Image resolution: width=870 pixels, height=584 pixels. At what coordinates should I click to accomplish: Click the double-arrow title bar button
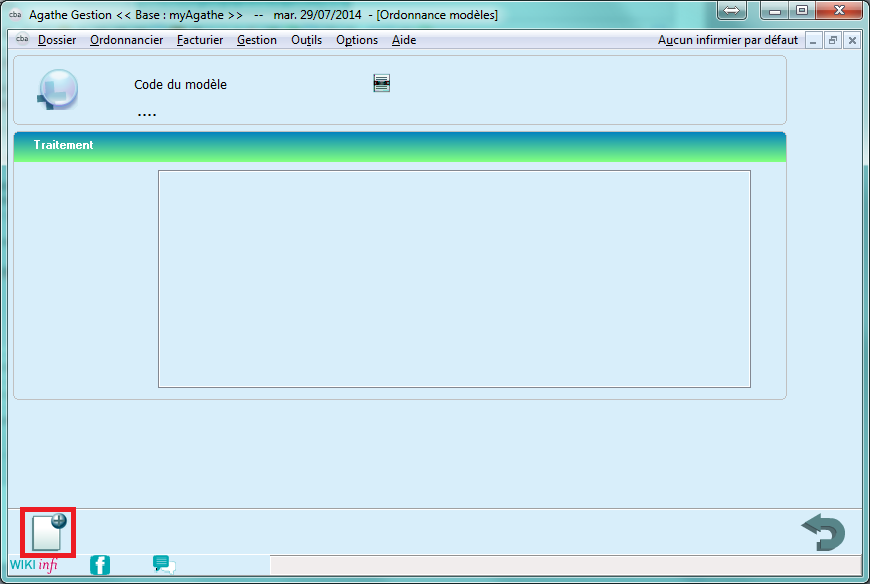(732, 10)
